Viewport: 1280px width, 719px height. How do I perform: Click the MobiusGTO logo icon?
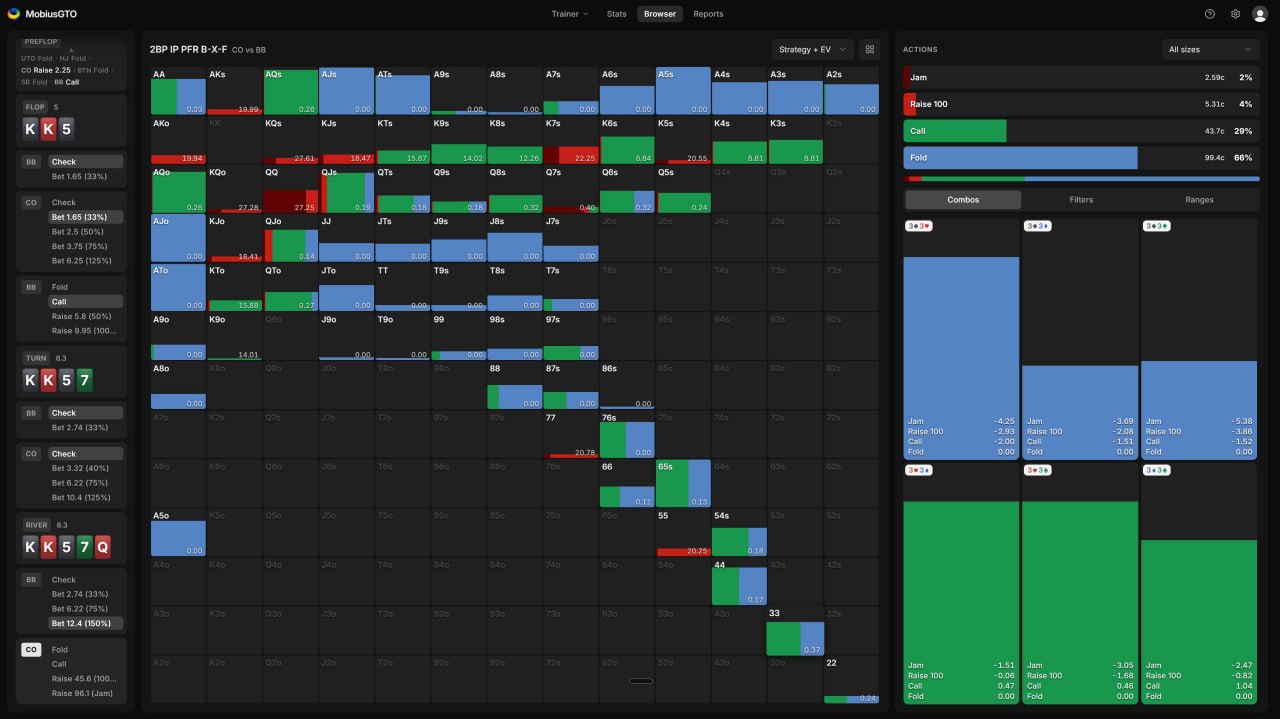coord(13,14)
